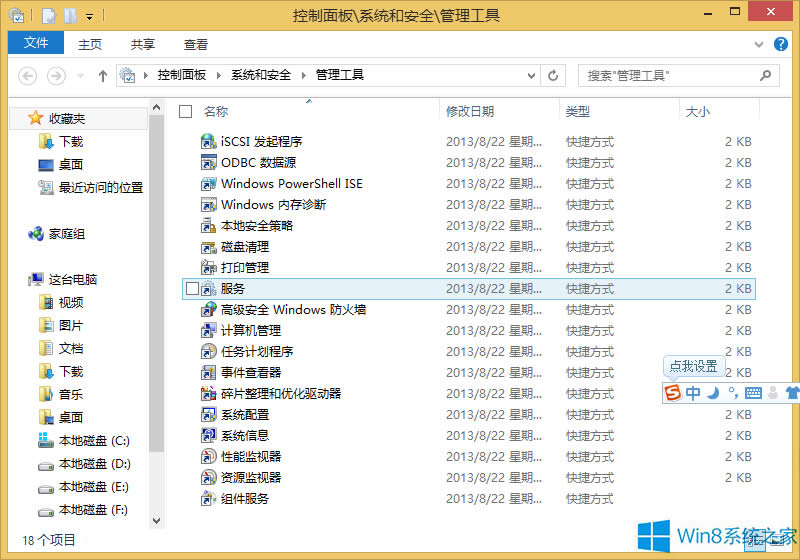Open the 服务 shortcut icon
Image resolution: width=800 pixels, height=560 pixels.
coord(209,289)
